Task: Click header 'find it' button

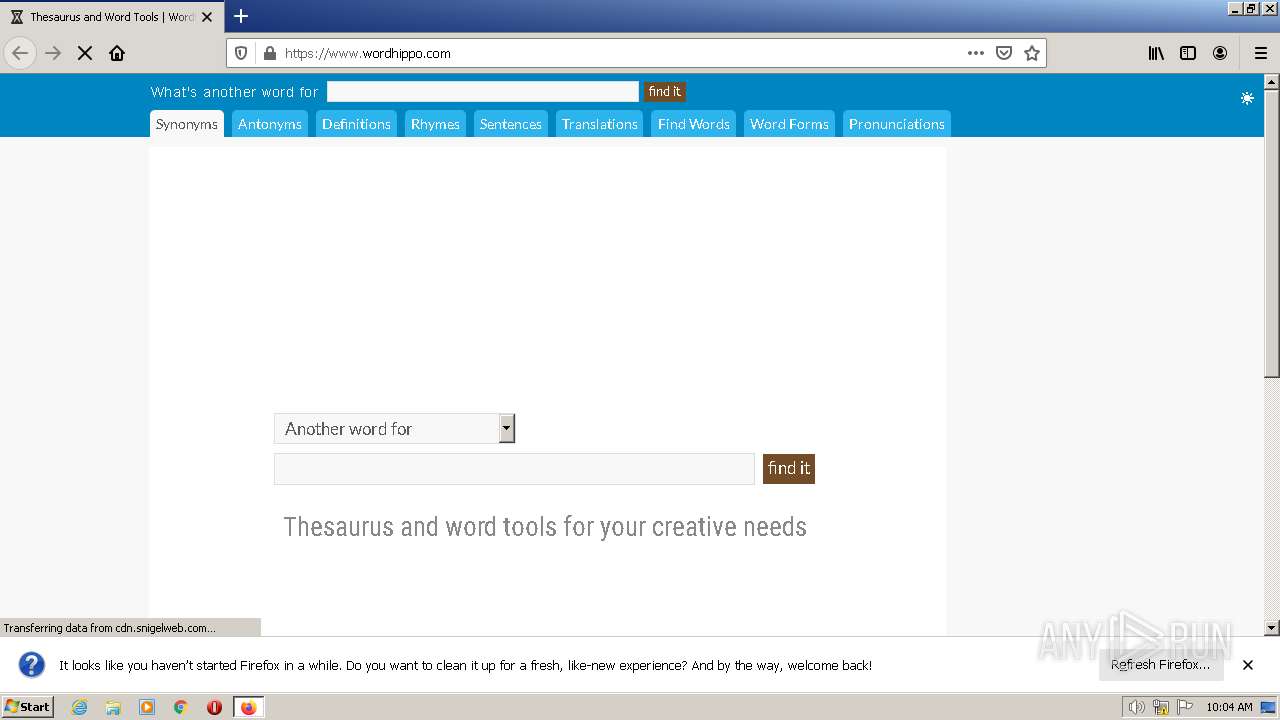Action: [664, 91]
